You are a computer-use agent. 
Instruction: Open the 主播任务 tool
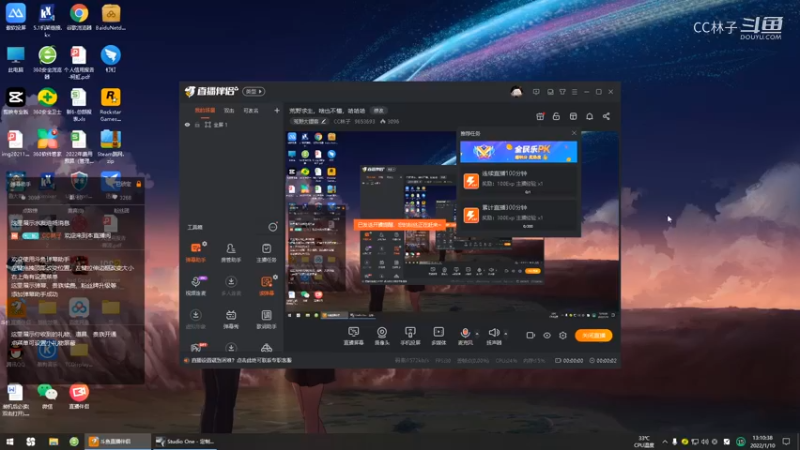pos(266,253)
